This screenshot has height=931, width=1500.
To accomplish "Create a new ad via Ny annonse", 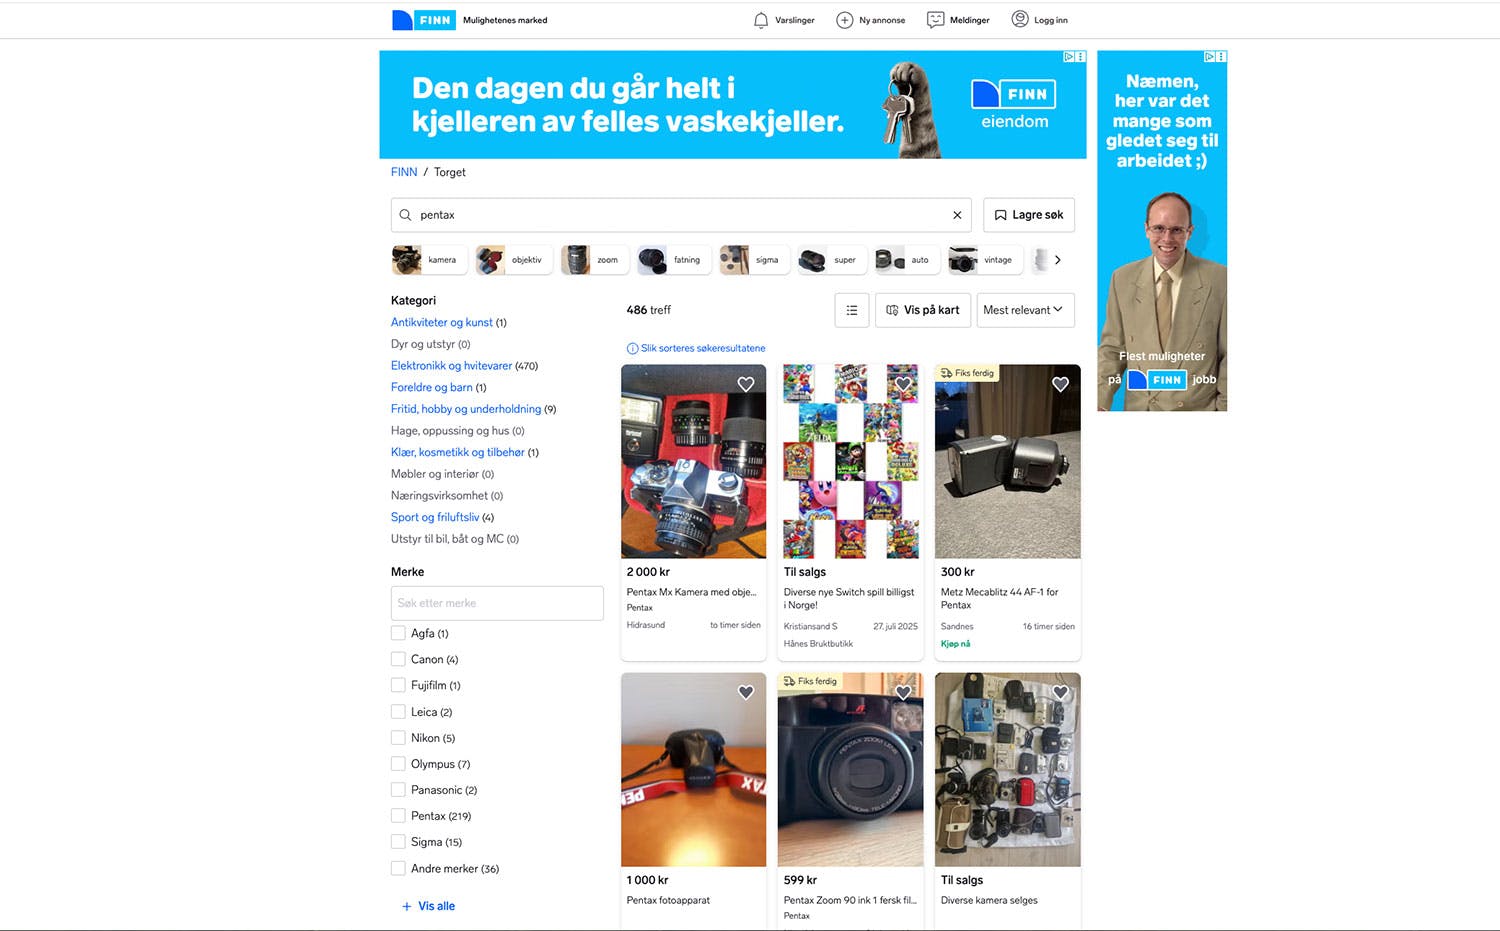I will click(x=870, y=20).
